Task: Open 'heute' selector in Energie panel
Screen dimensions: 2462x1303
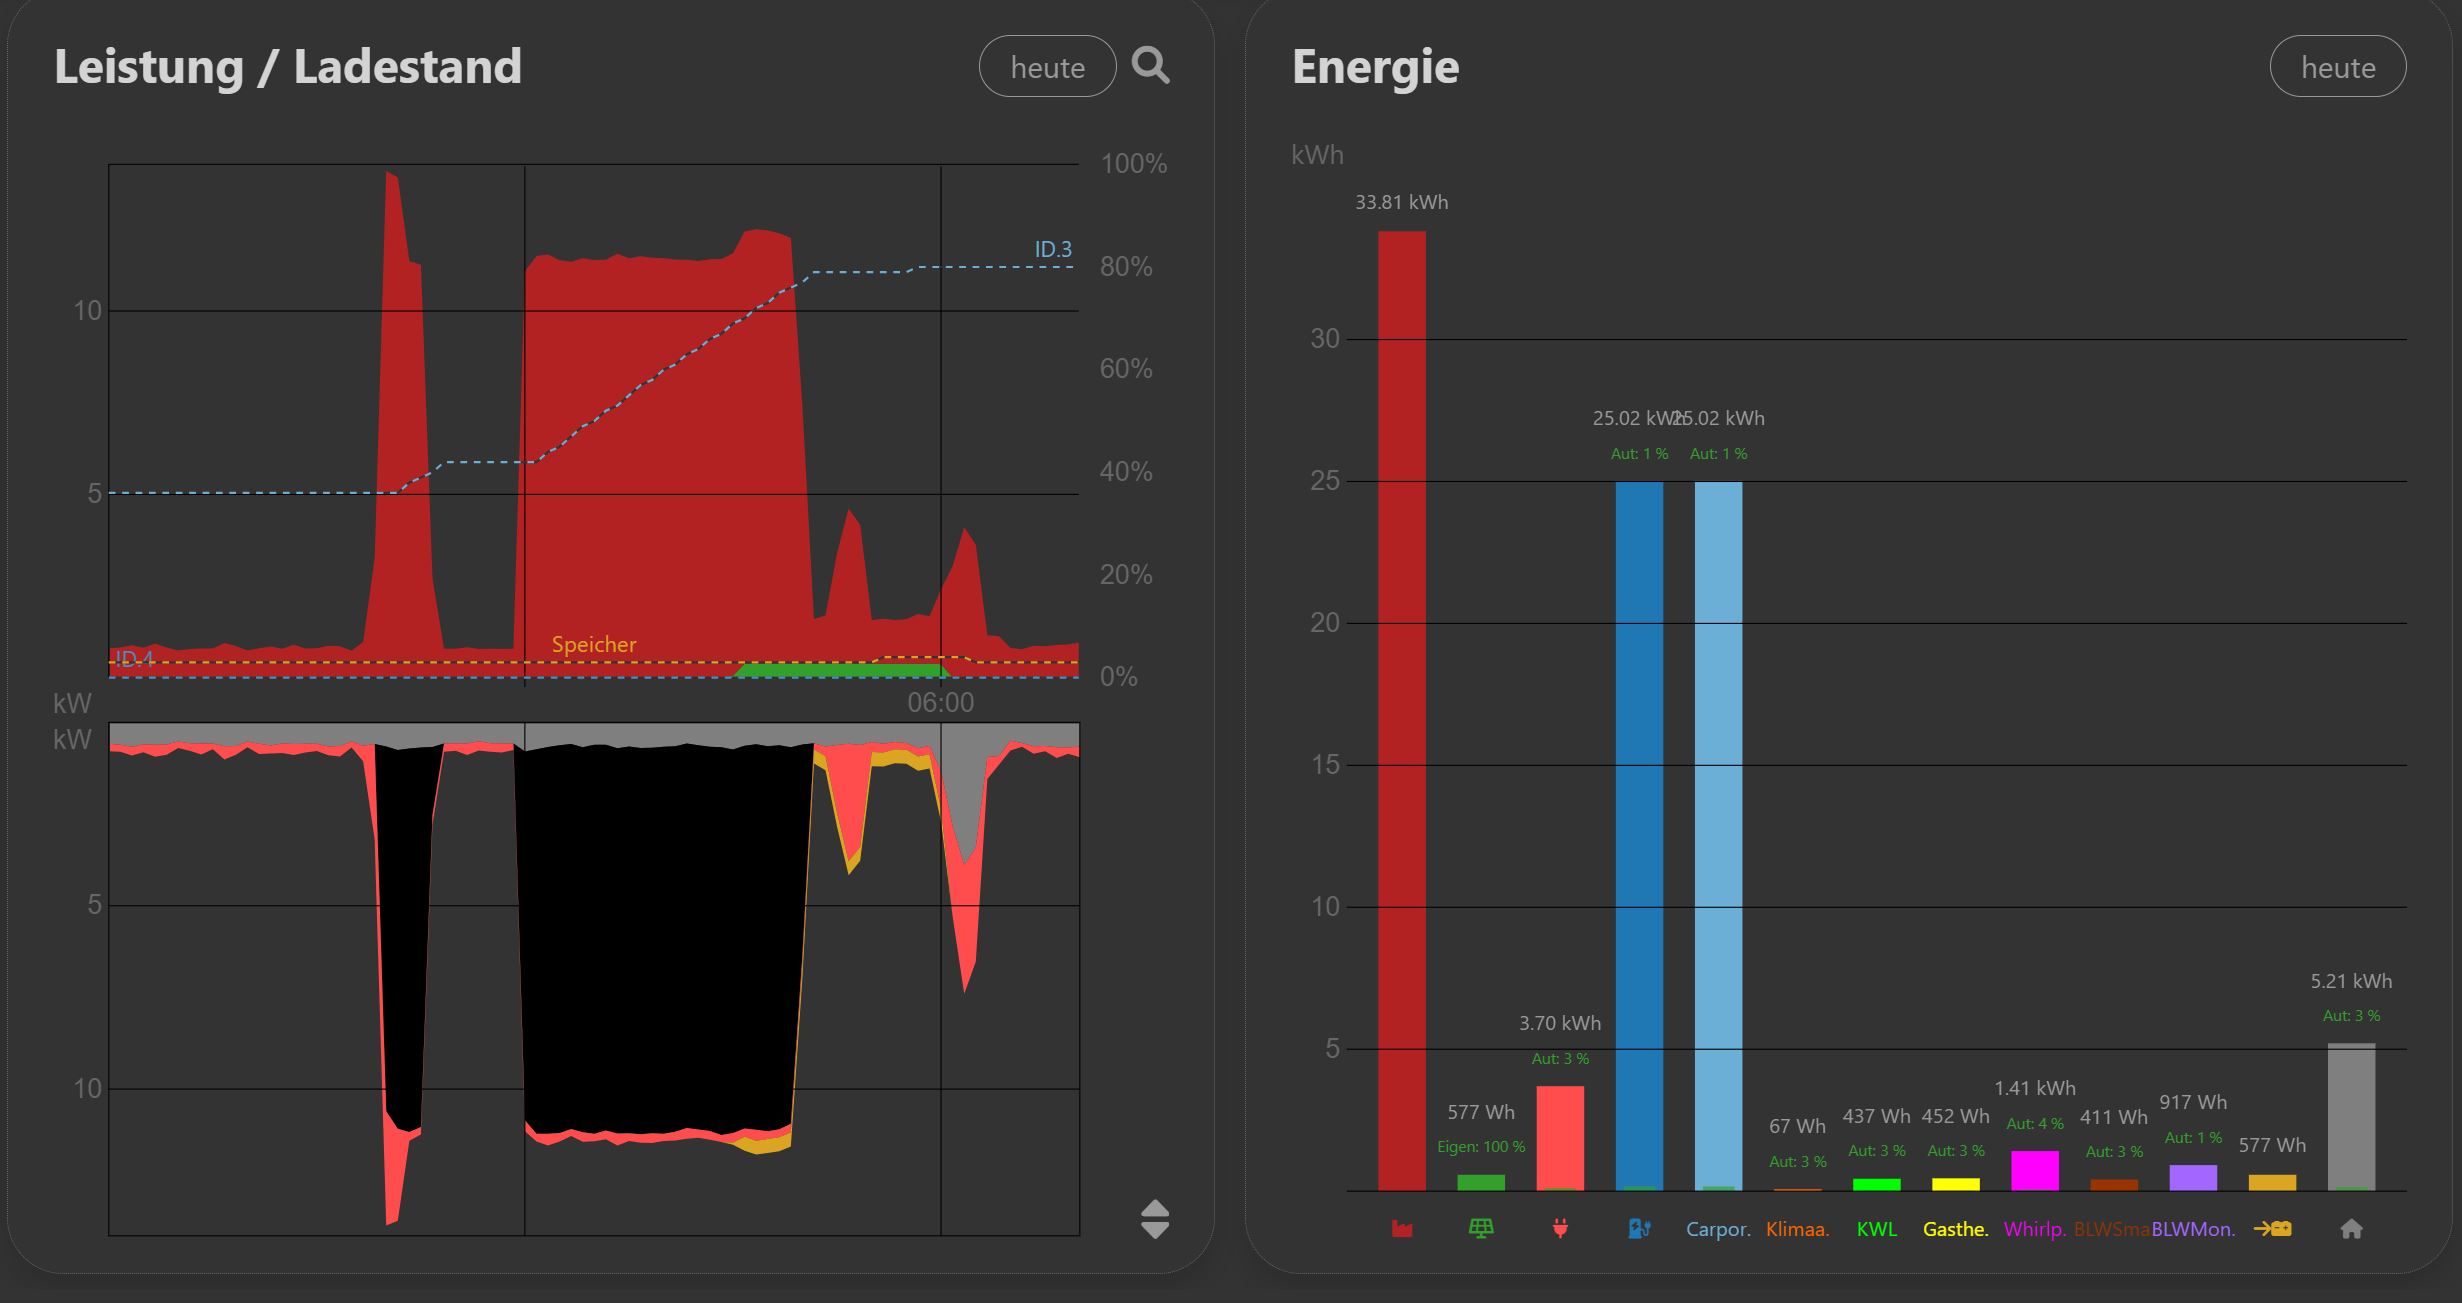Action: coord(2337,67)
